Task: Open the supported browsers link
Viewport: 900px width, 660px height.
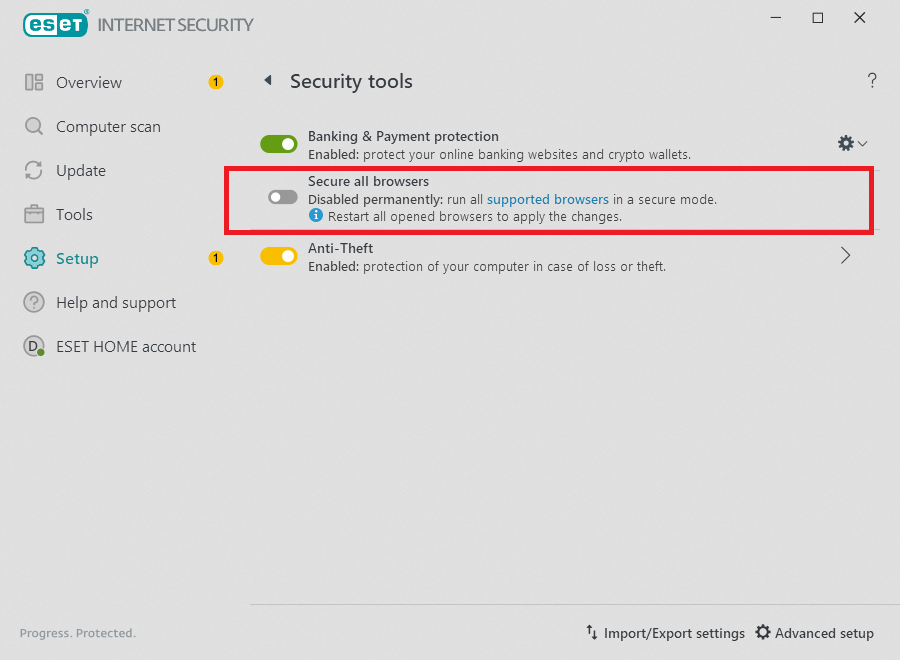Action: 548,200
